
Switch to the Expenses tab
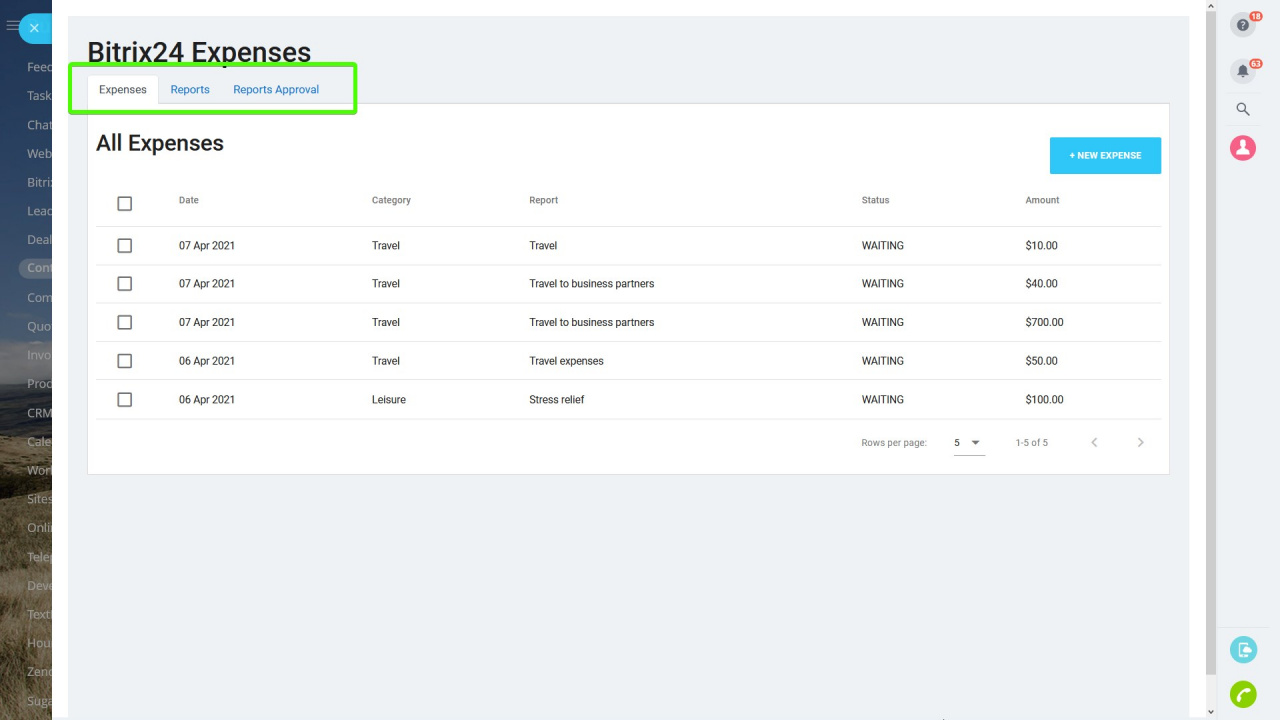[x=123, y=89]
